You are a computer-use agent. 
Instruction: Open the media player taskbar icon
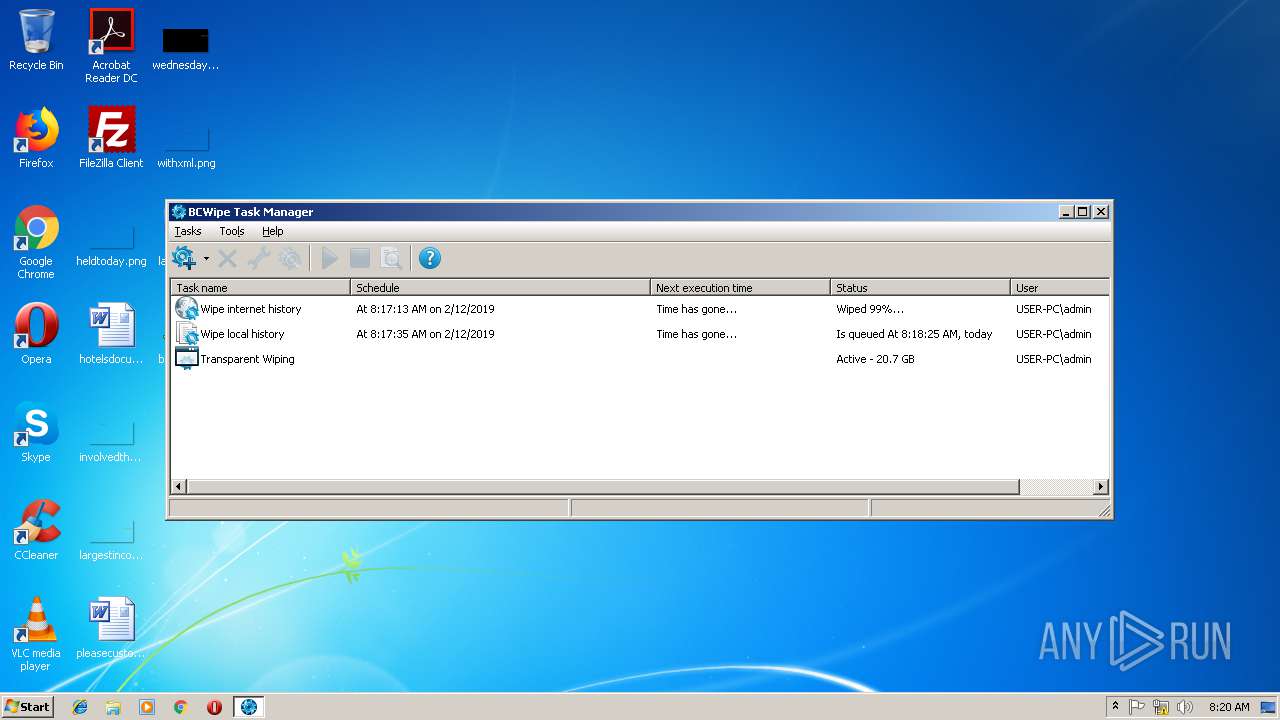pos(147,707)
